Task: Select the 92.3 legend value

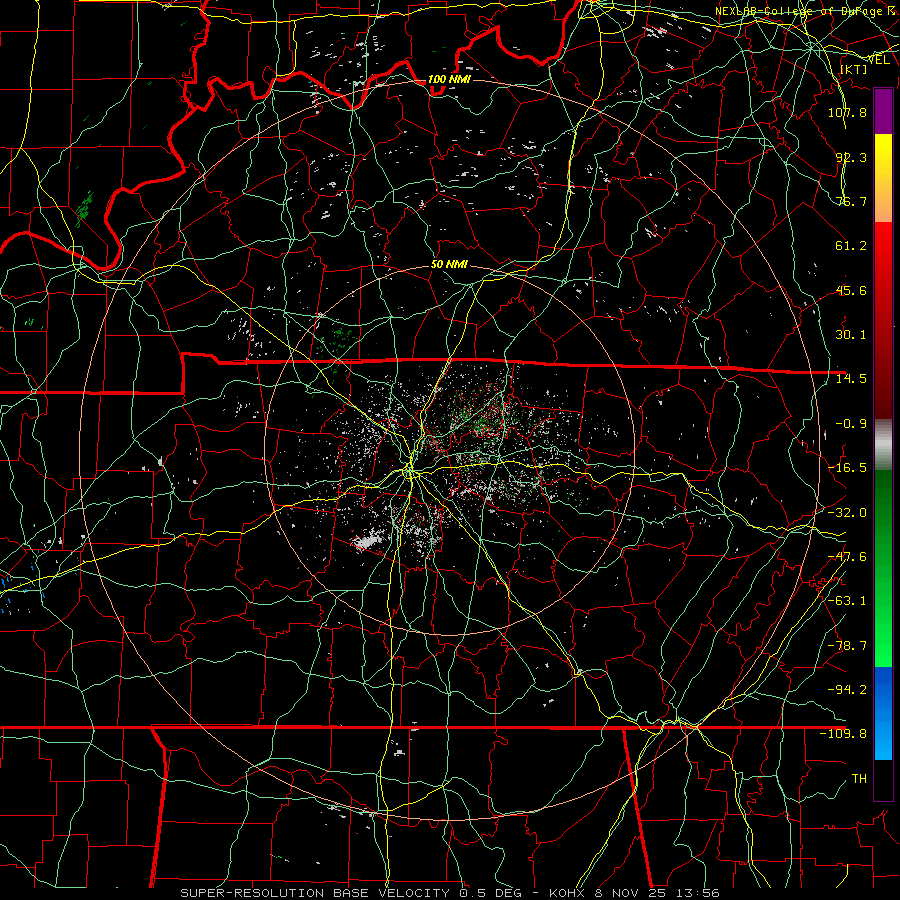Action: point(851,157)
